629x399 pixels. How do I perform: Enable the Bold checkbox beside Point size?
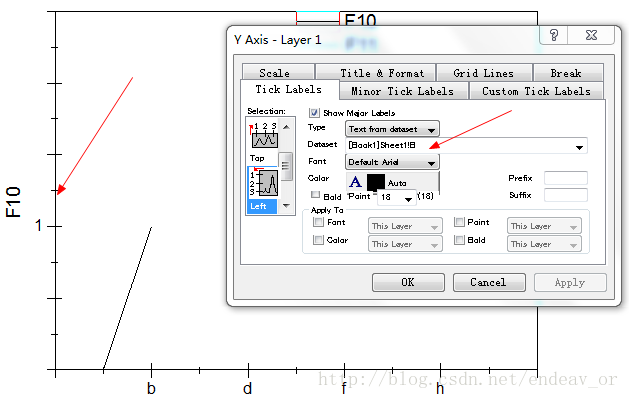coord(315,195)
